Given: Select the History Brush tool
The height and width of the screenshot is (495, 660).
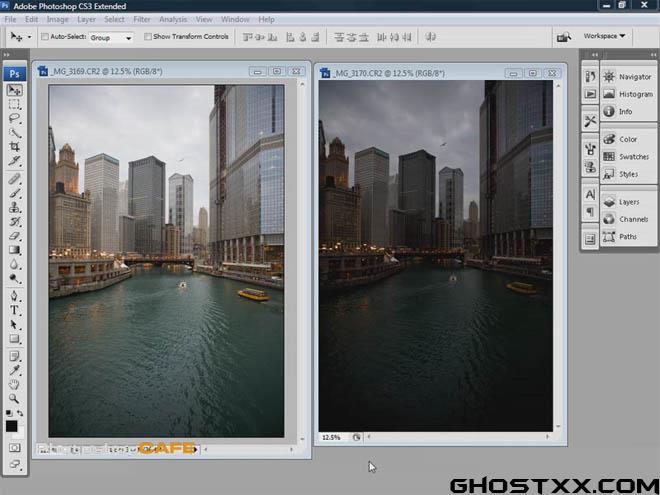Looking at the screenshot, I should (14, 222).
